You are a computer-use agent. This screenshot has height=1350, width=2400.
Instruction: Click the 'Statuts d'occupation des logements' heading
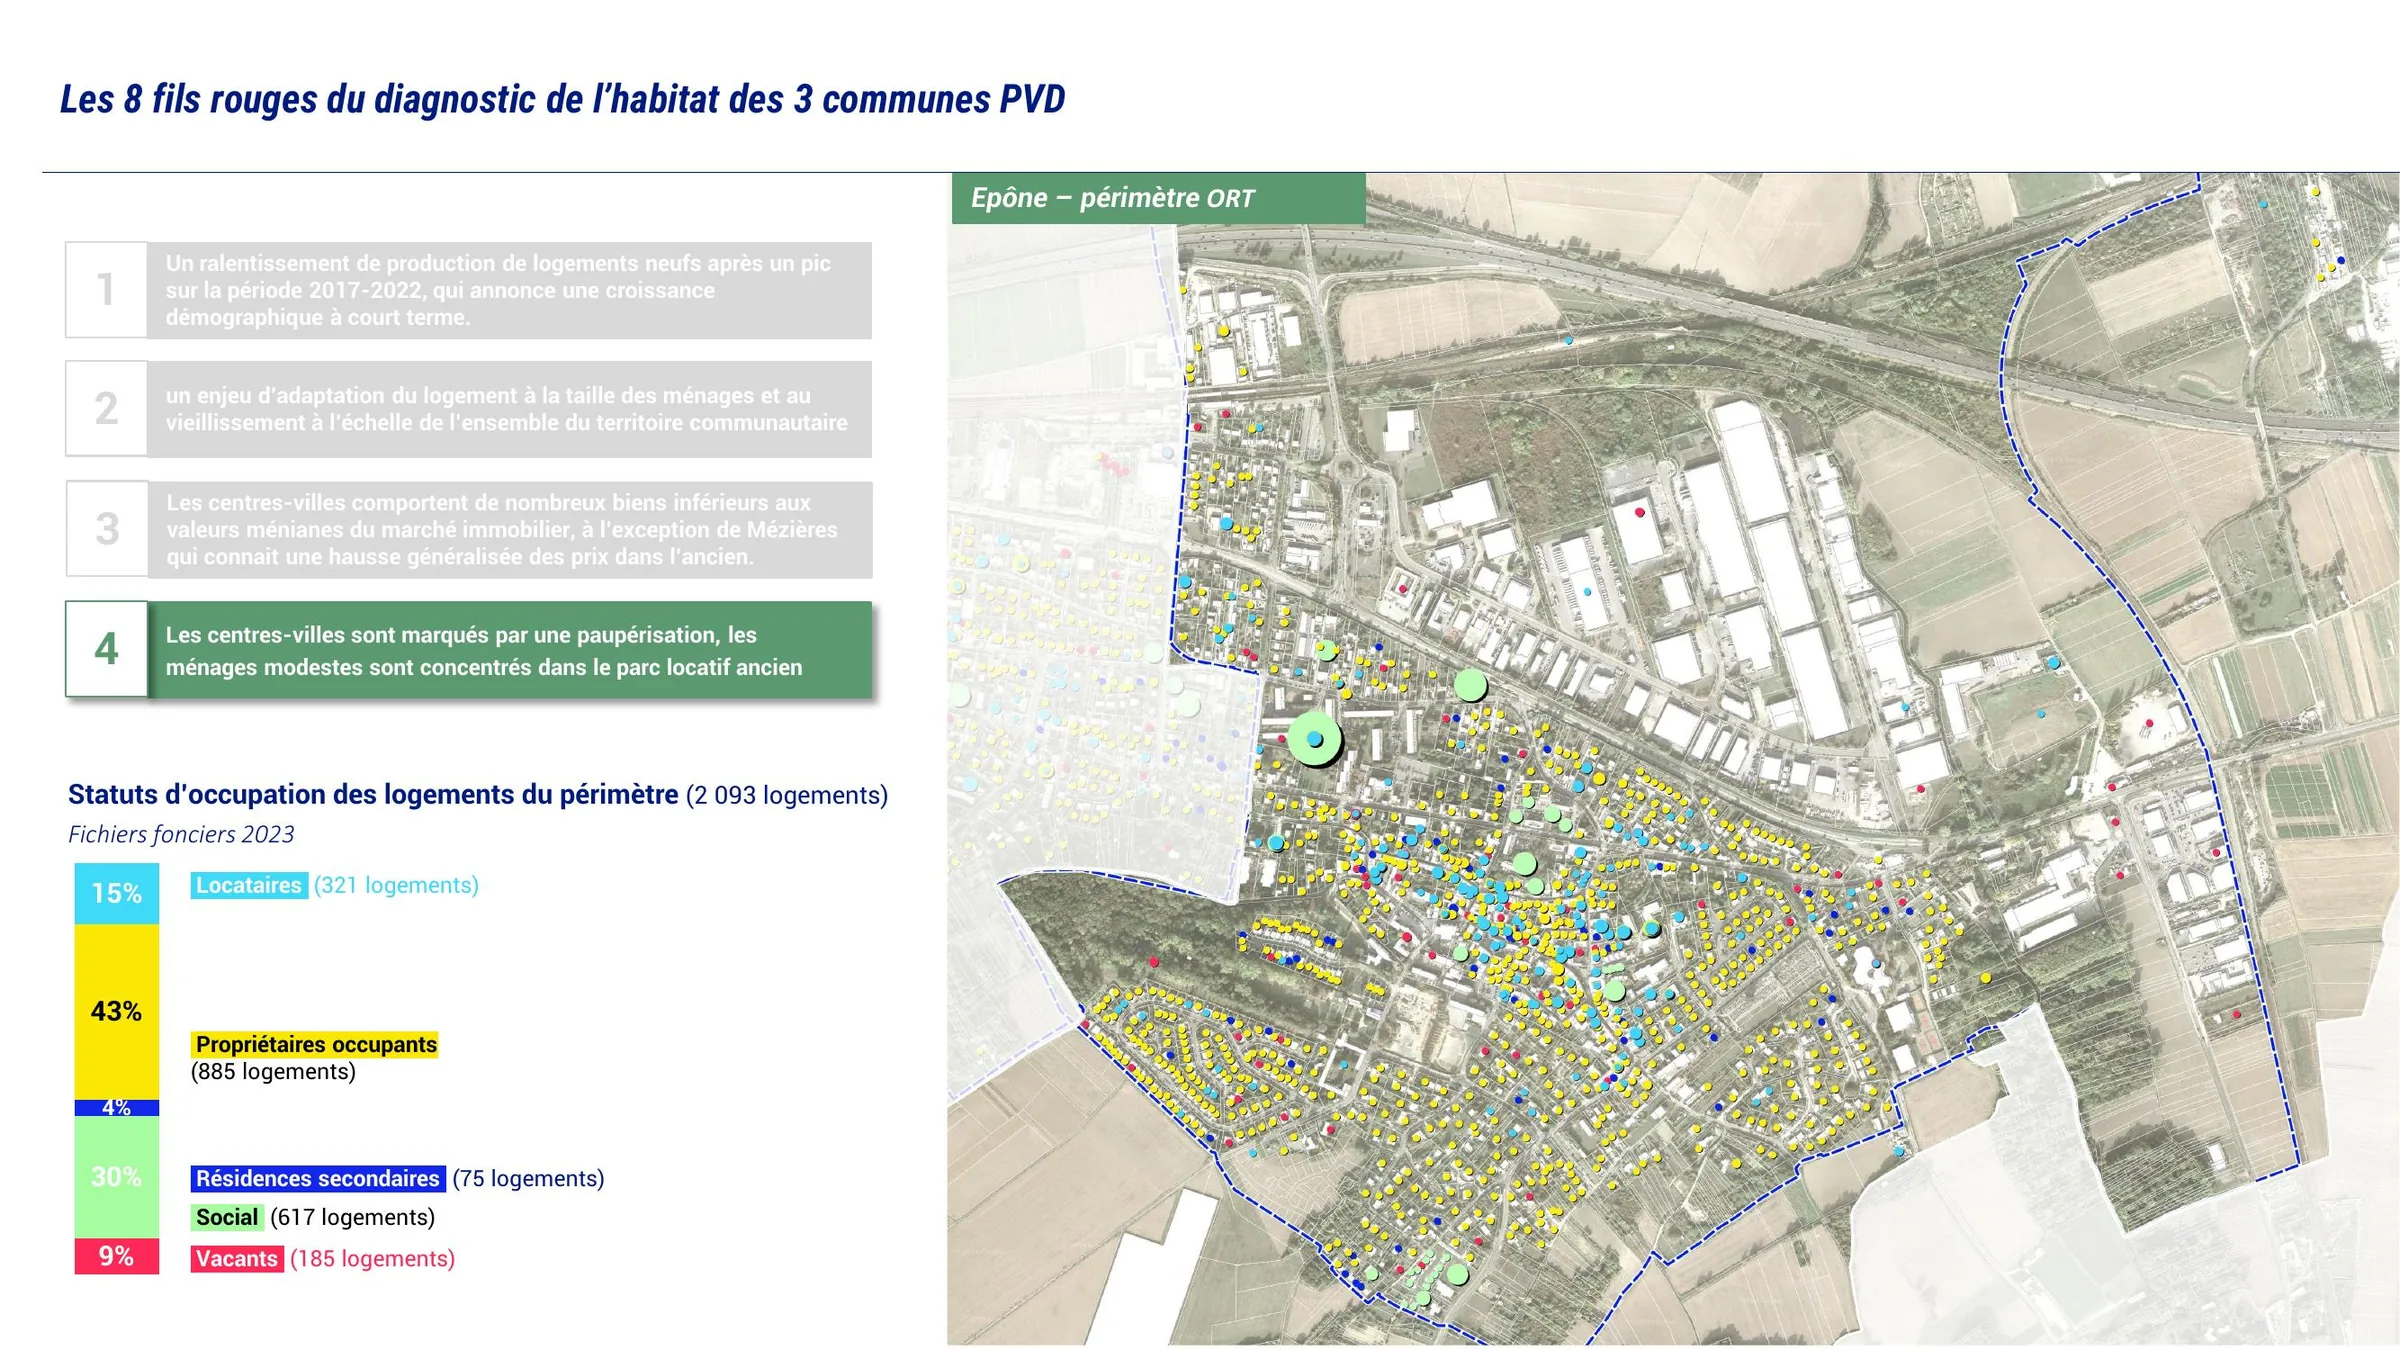[x=373, y=795]
